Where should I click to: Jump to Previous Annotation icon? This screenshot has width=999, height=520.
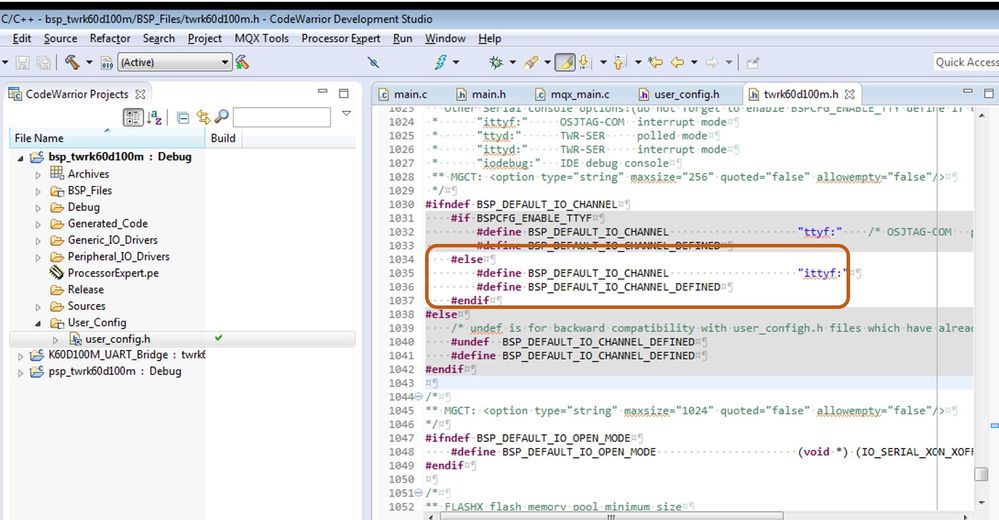[x=619, y=62]
